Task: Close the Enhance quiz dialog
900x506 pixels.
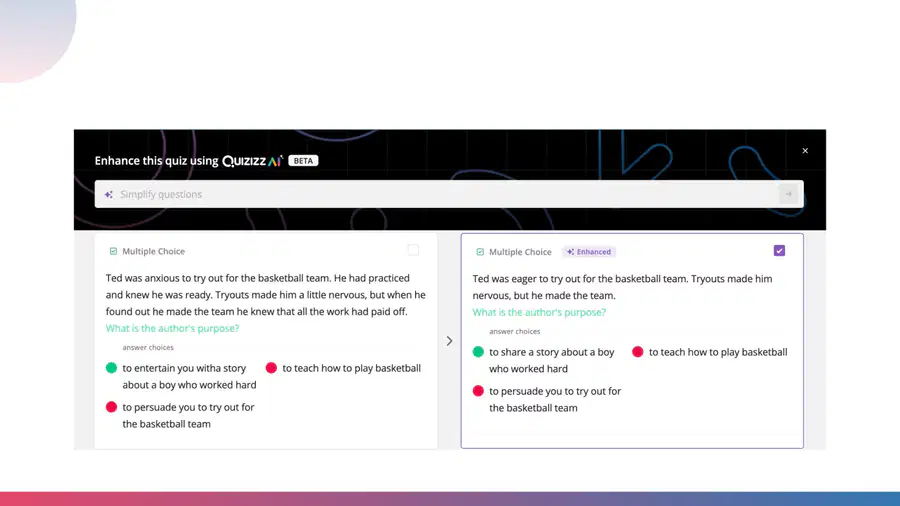Action: coord(805,151)
